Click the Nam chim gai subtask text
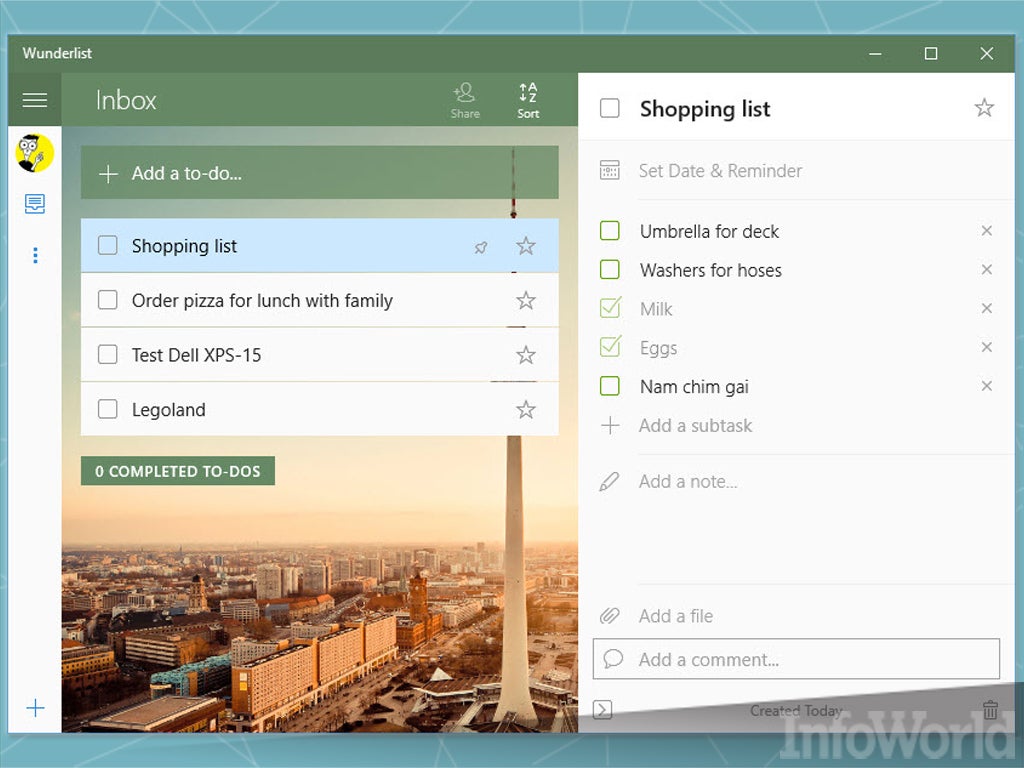Screen dimensions: 1024x768 (x=694, y=387)
